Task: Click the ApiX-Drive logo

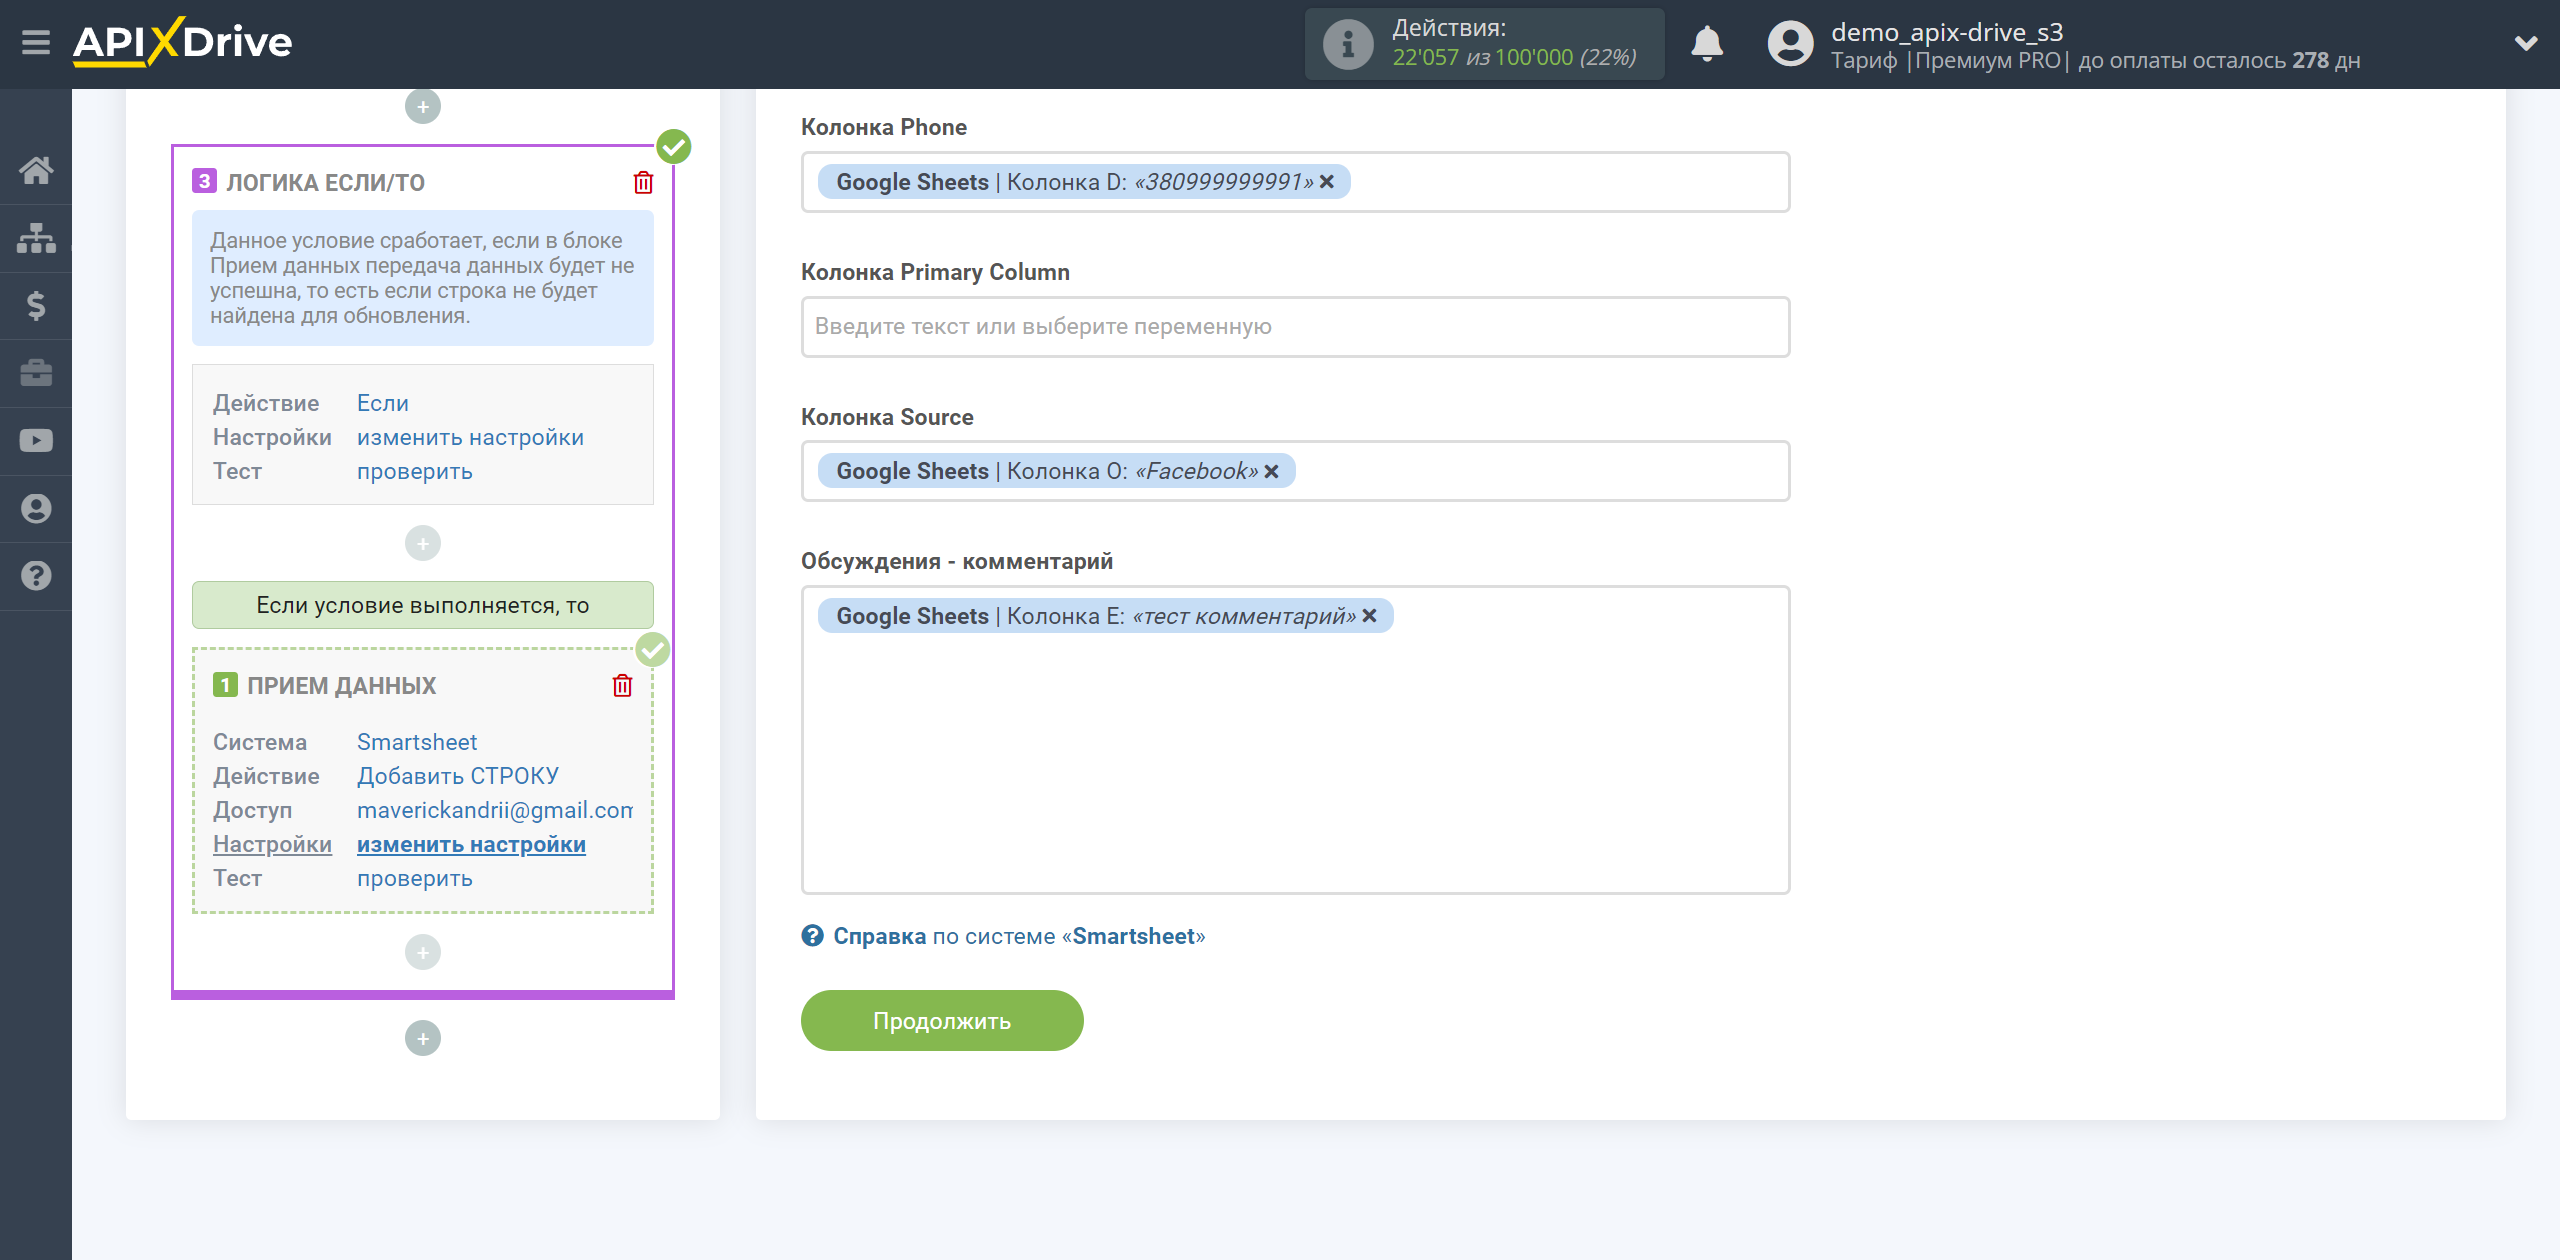Action: click(182, 43)
